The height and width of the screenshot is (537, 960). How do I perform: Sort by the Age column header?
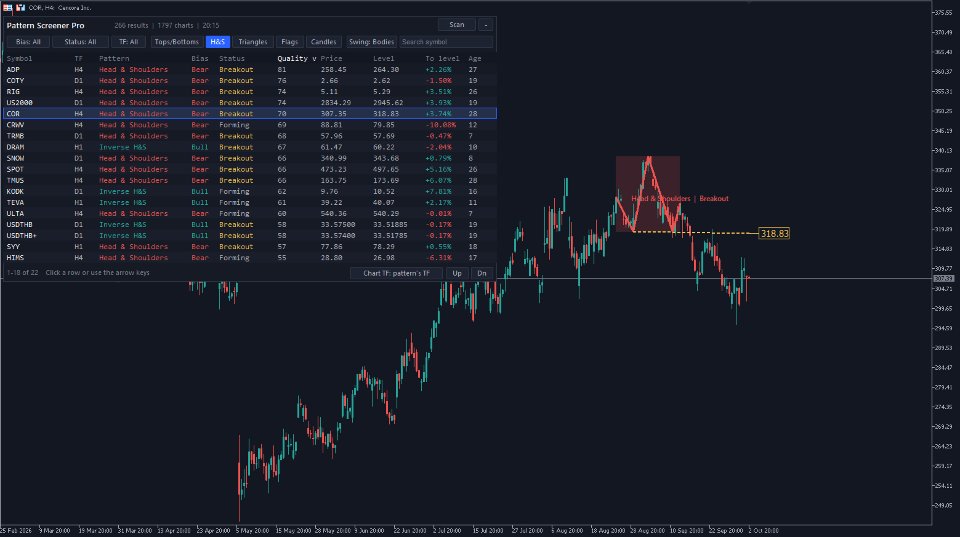[474, 59]
